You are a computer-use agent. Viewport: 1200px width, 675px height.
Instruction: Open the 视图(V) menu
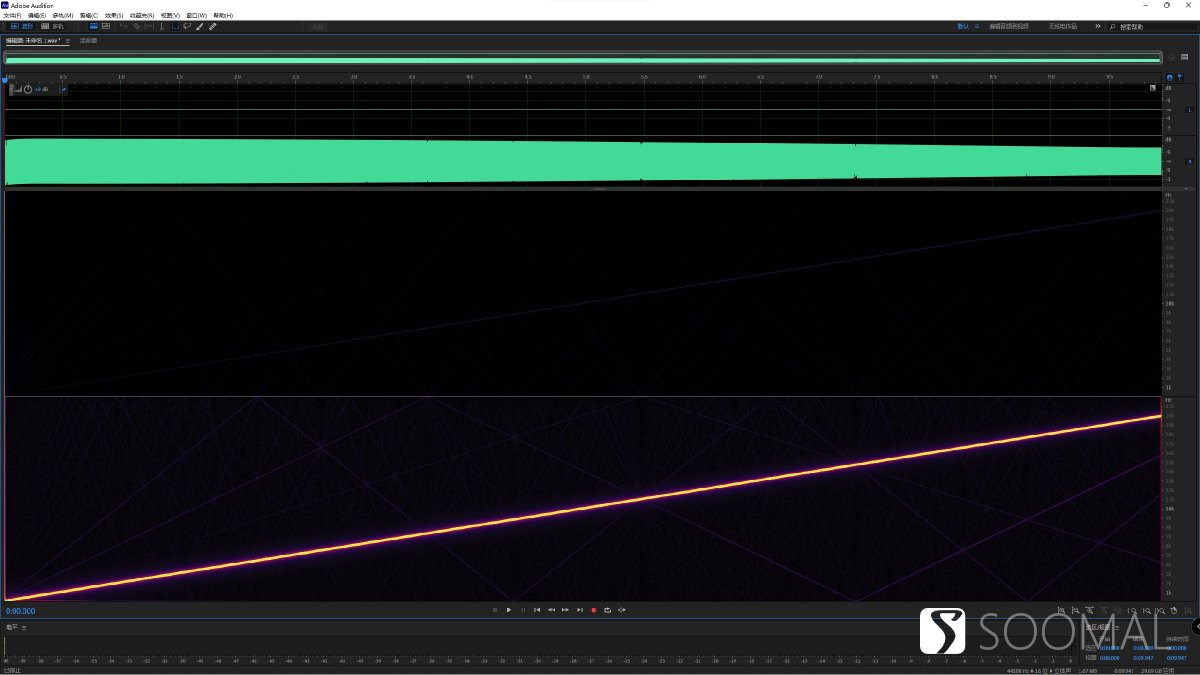[x=170, y=15]
